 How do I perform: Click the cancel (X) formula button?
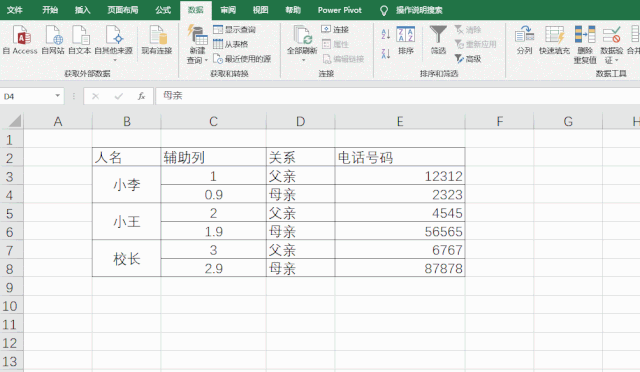(x=96, y=96)
